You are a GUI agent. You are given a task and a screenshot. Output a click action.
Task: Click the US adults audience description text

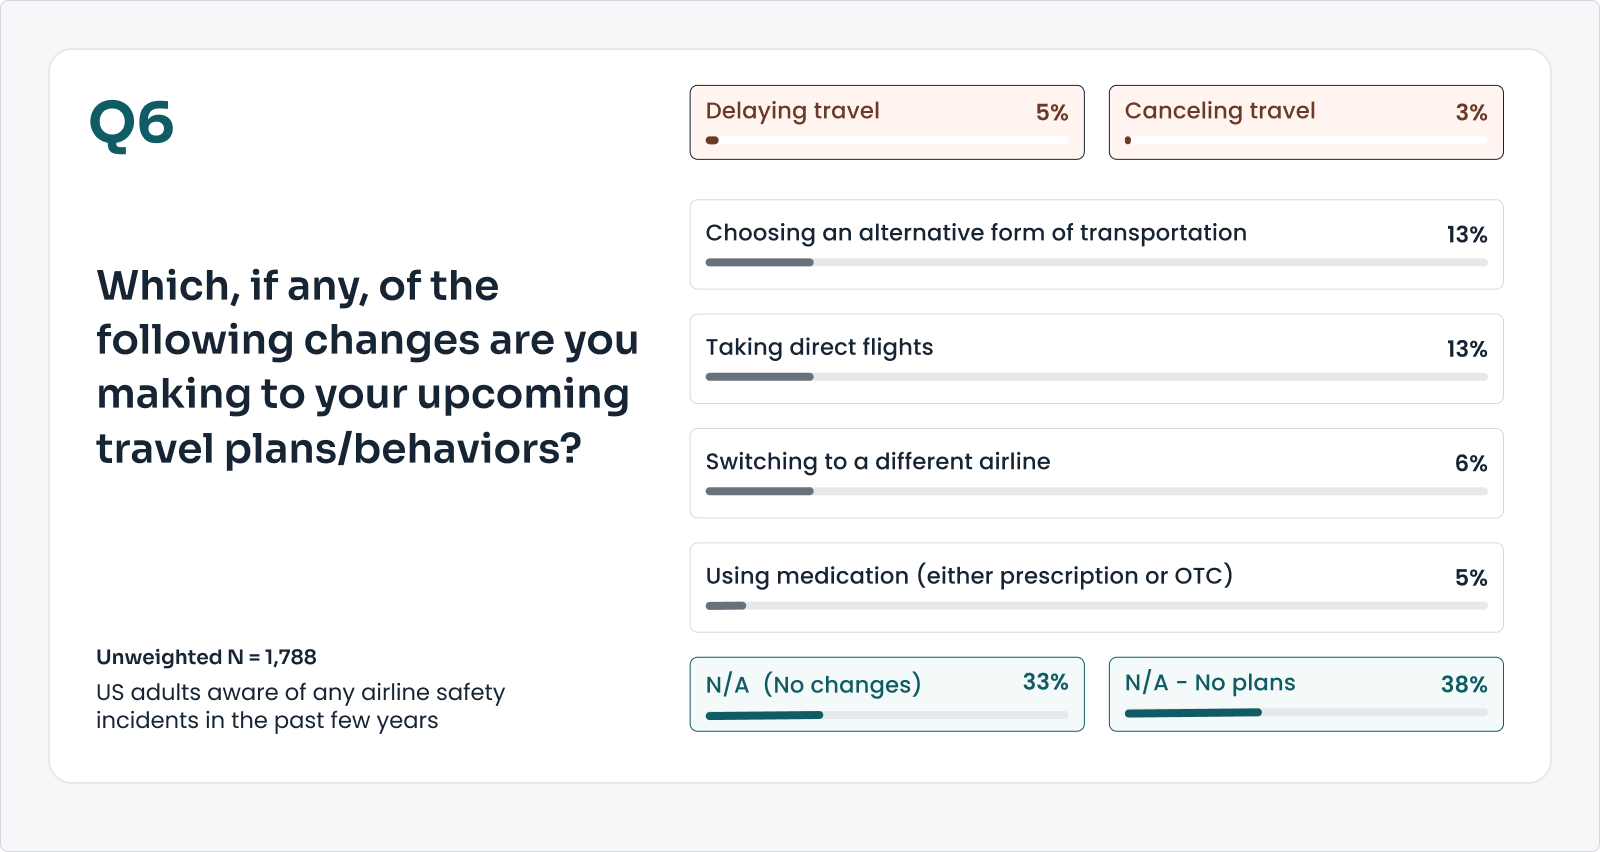pyautogui.click(x=300, y=706)
